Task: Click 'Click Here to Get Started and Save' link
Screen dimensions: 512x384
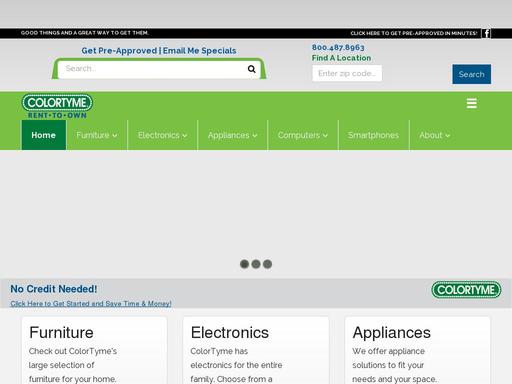Action: (x=91, y=304)
